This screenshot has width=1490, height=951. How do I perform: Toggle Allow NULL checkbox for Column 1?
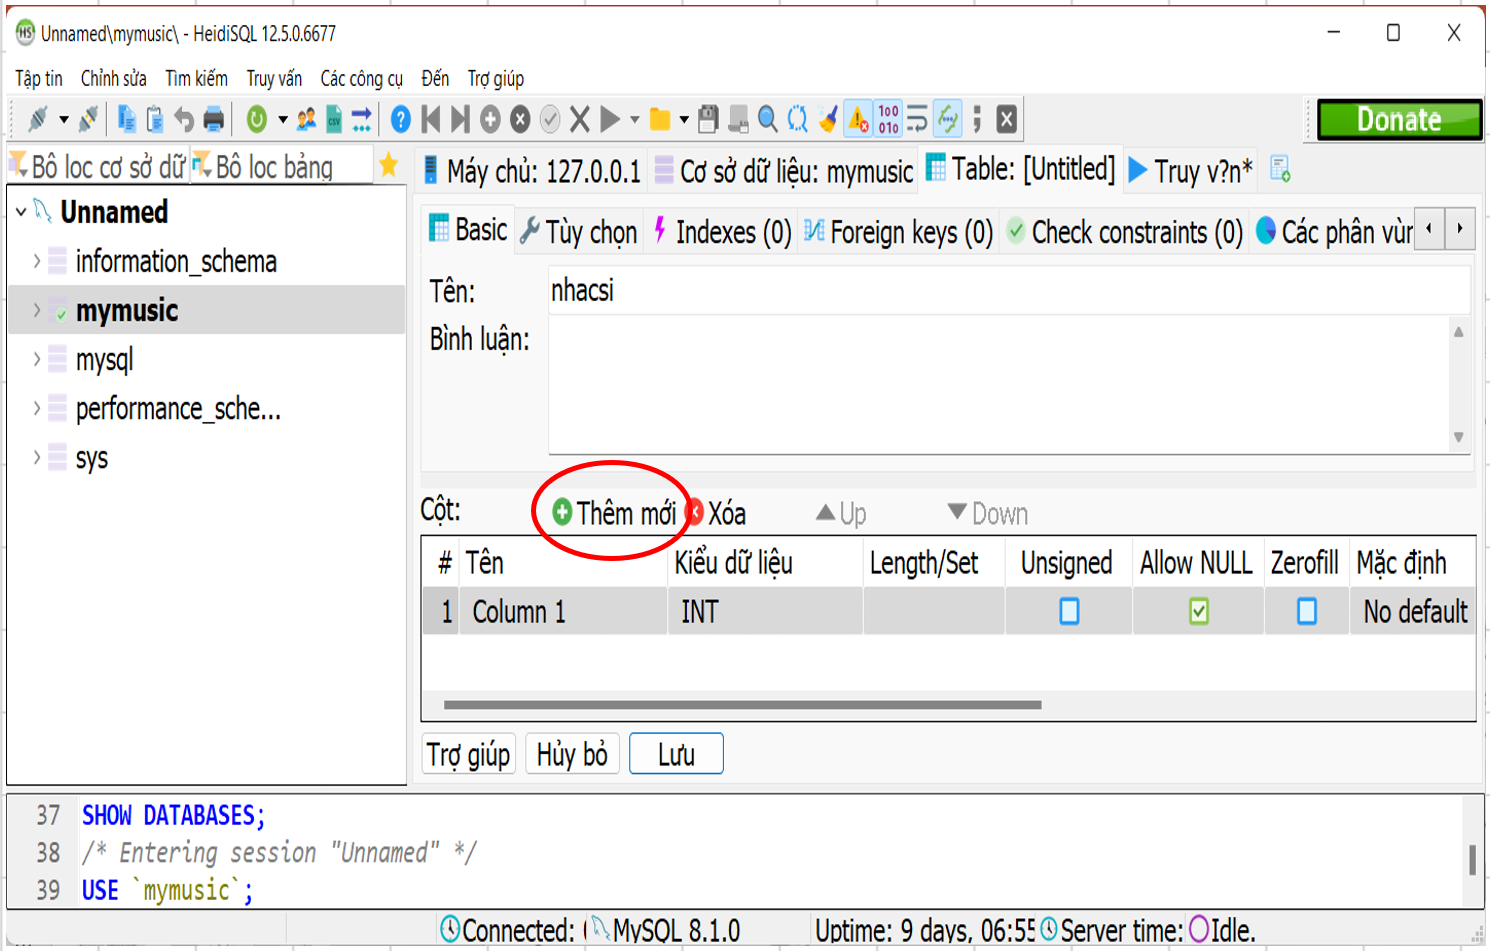coord(1199,611)
